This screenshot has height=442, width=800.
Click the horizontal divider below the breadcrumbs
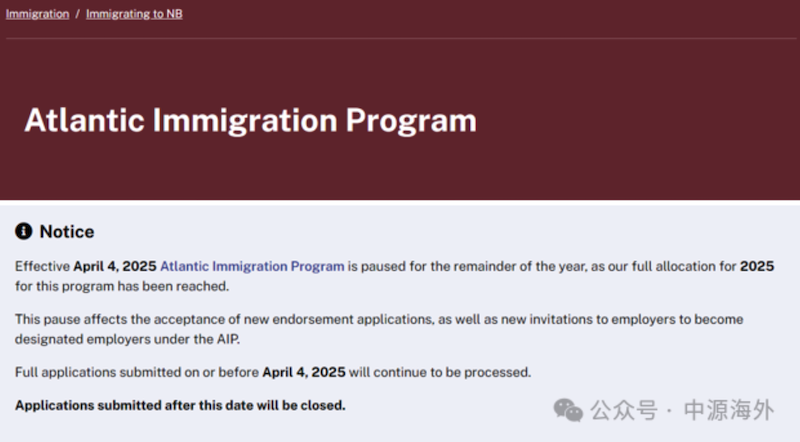click(x=400, y=39)
